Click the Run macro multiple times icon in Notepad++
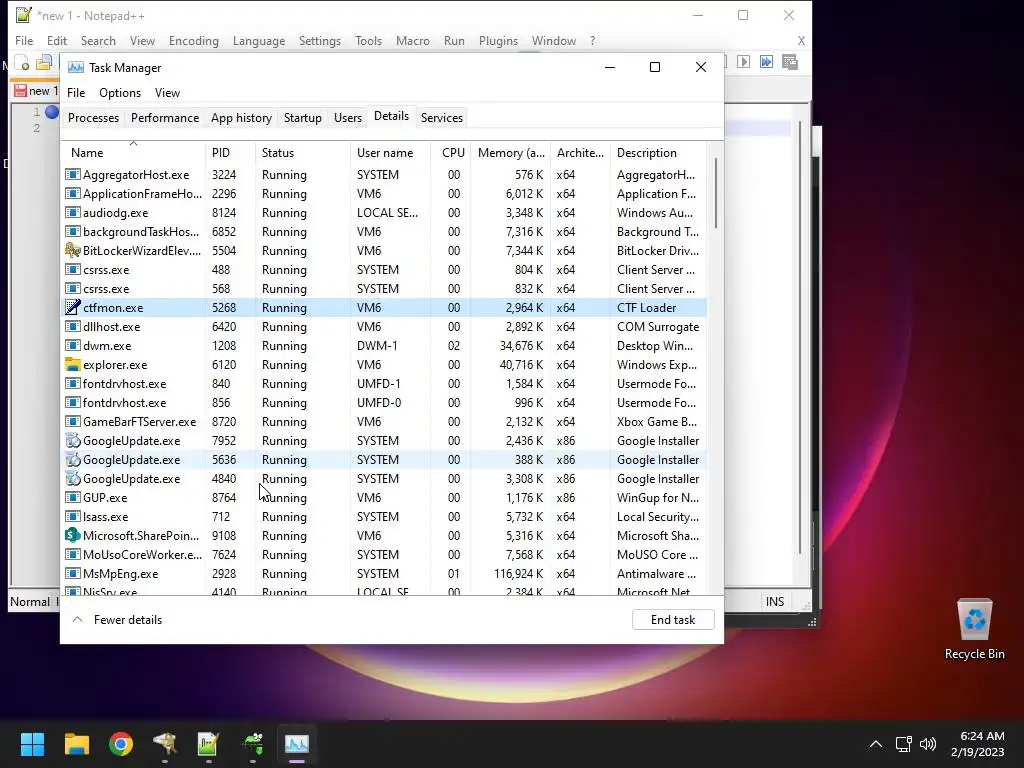Image resolution: width=1024 pixels, height=768 pixels. (766, 61)
